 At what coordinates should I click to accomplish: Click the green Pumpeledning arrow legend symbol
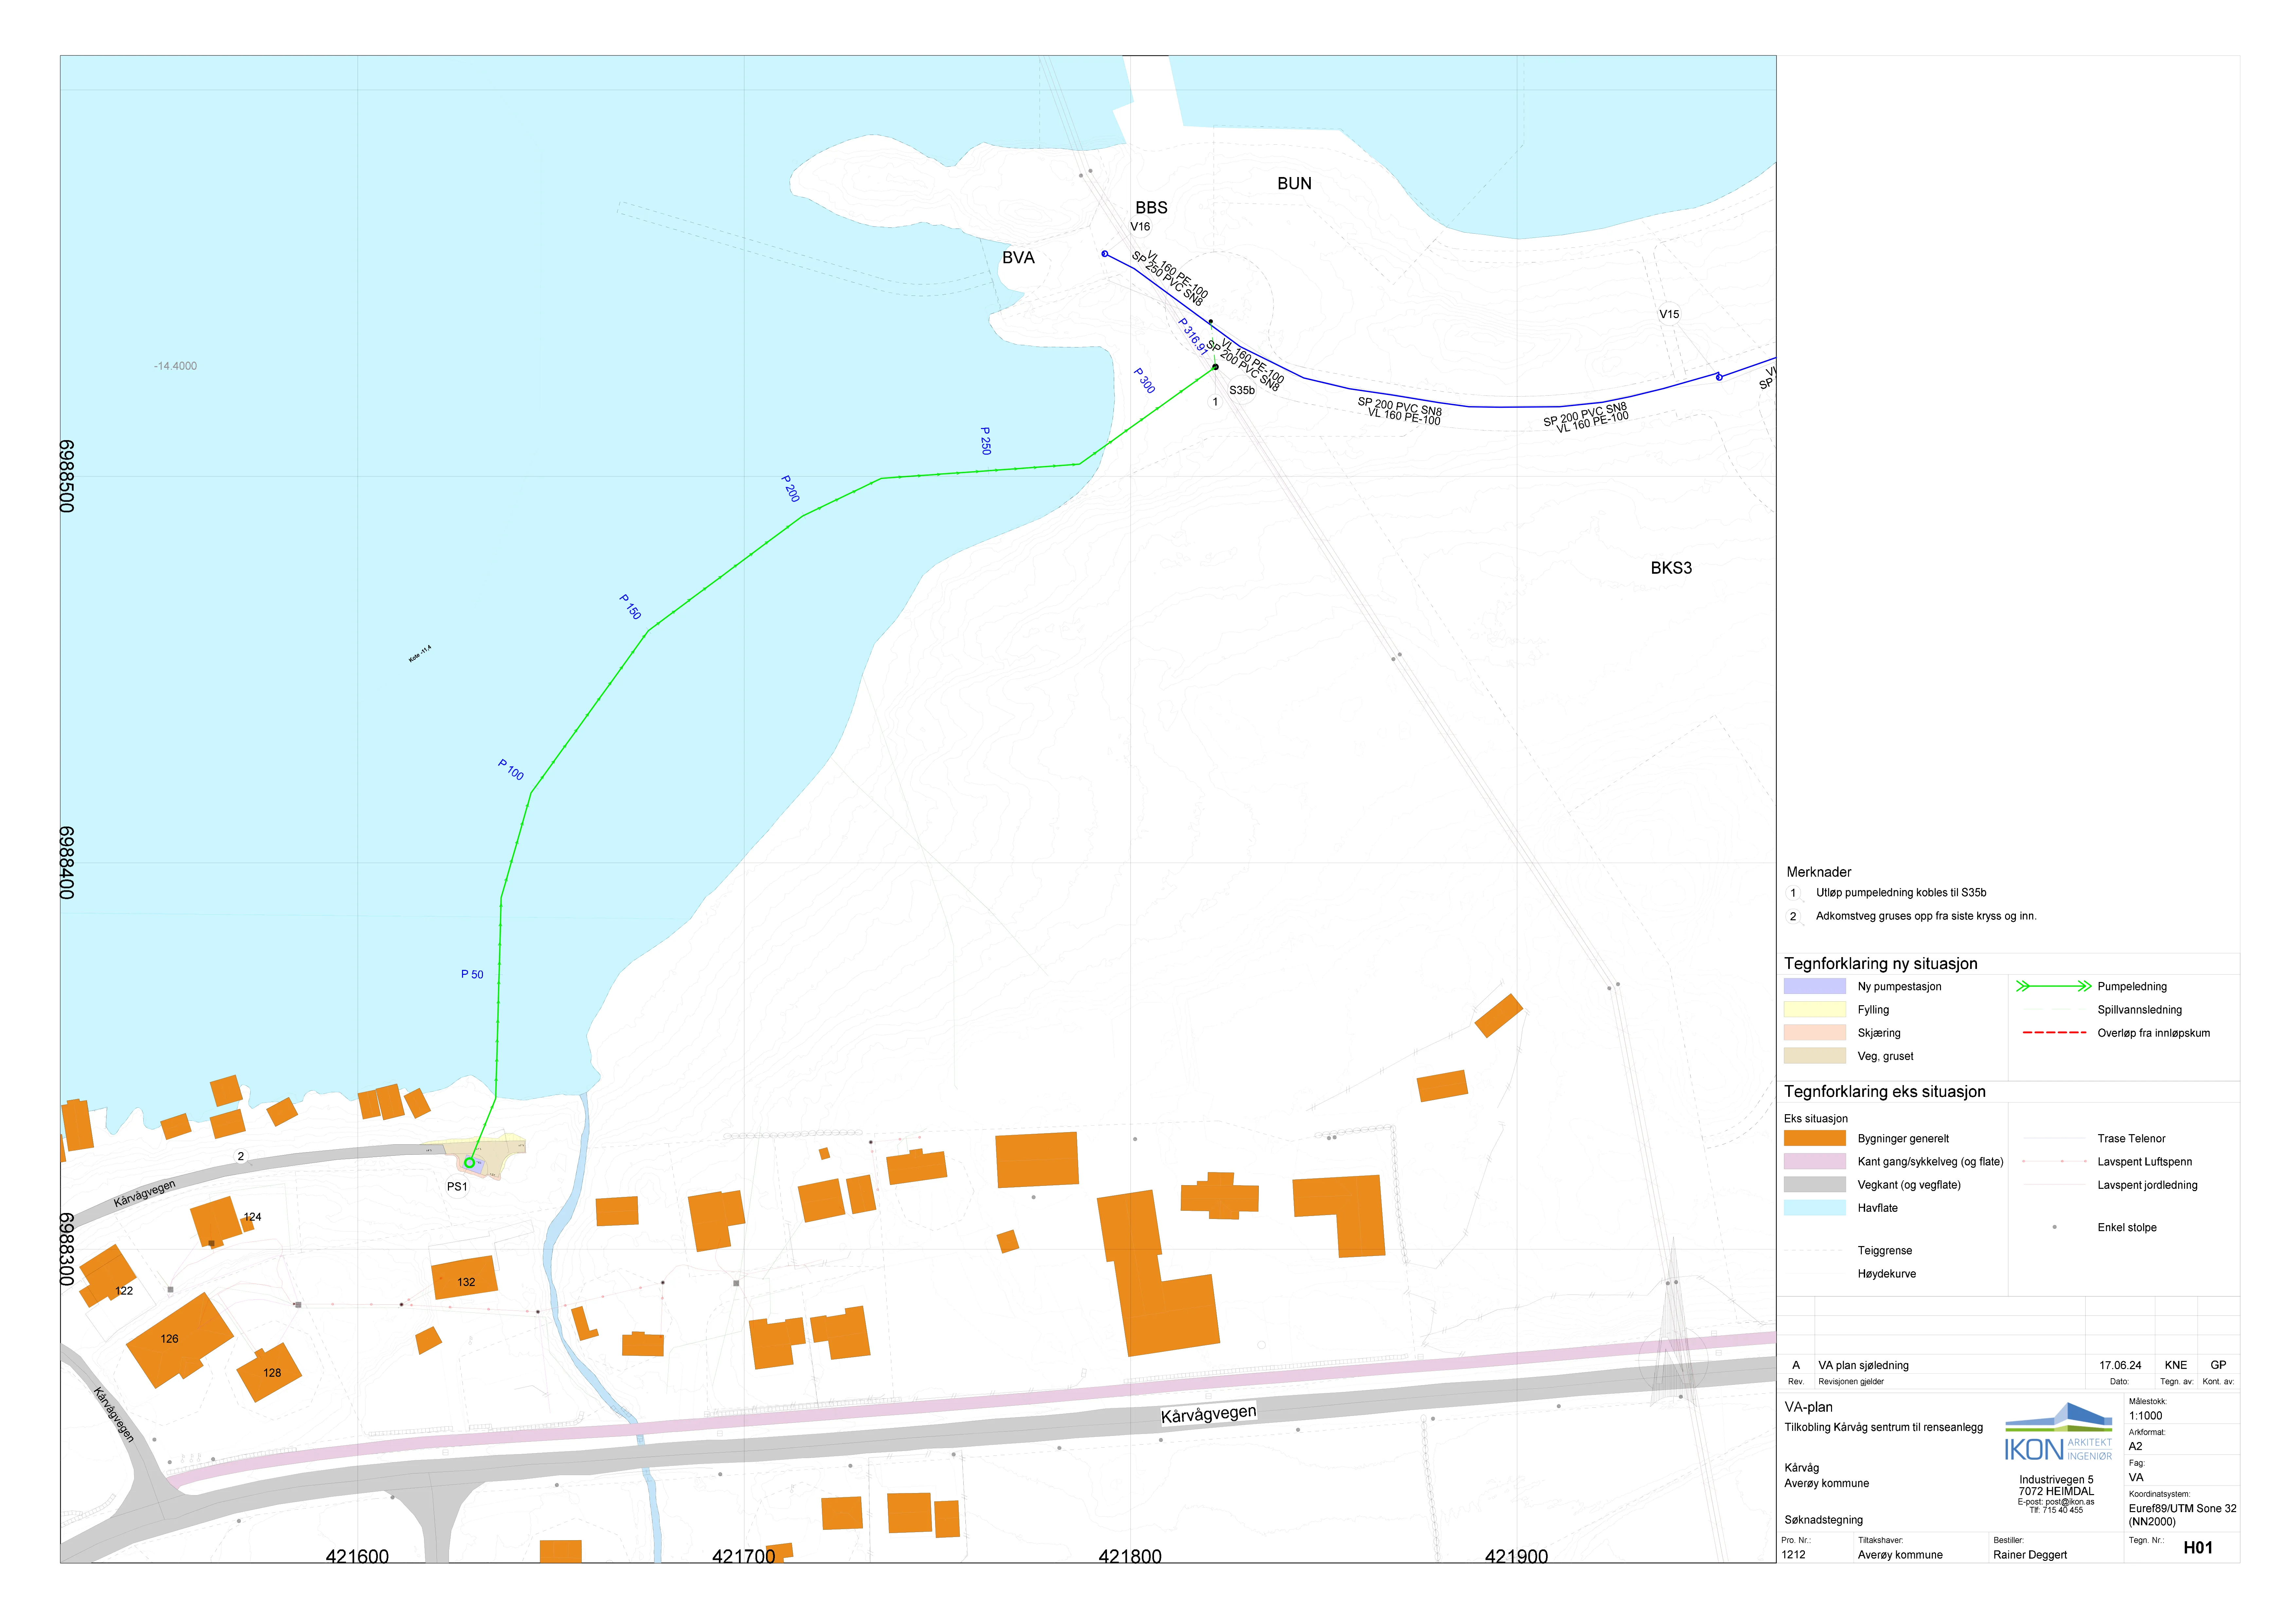point(2053,986)
